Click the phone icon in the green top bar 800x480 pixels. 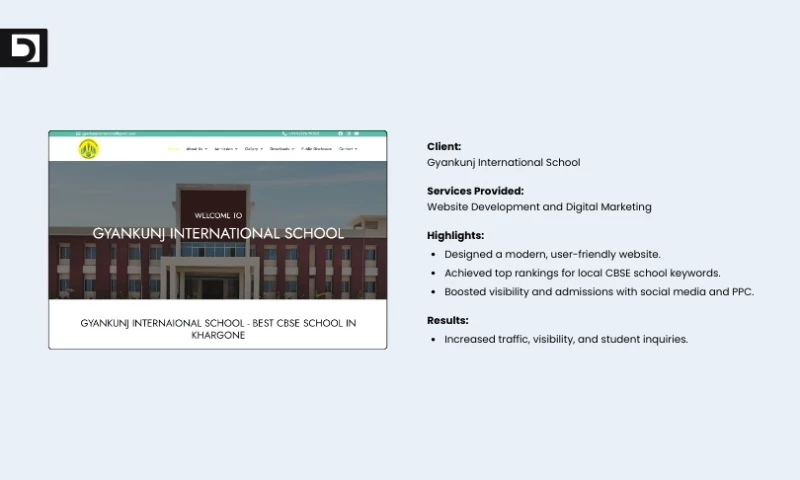(285, 133)
